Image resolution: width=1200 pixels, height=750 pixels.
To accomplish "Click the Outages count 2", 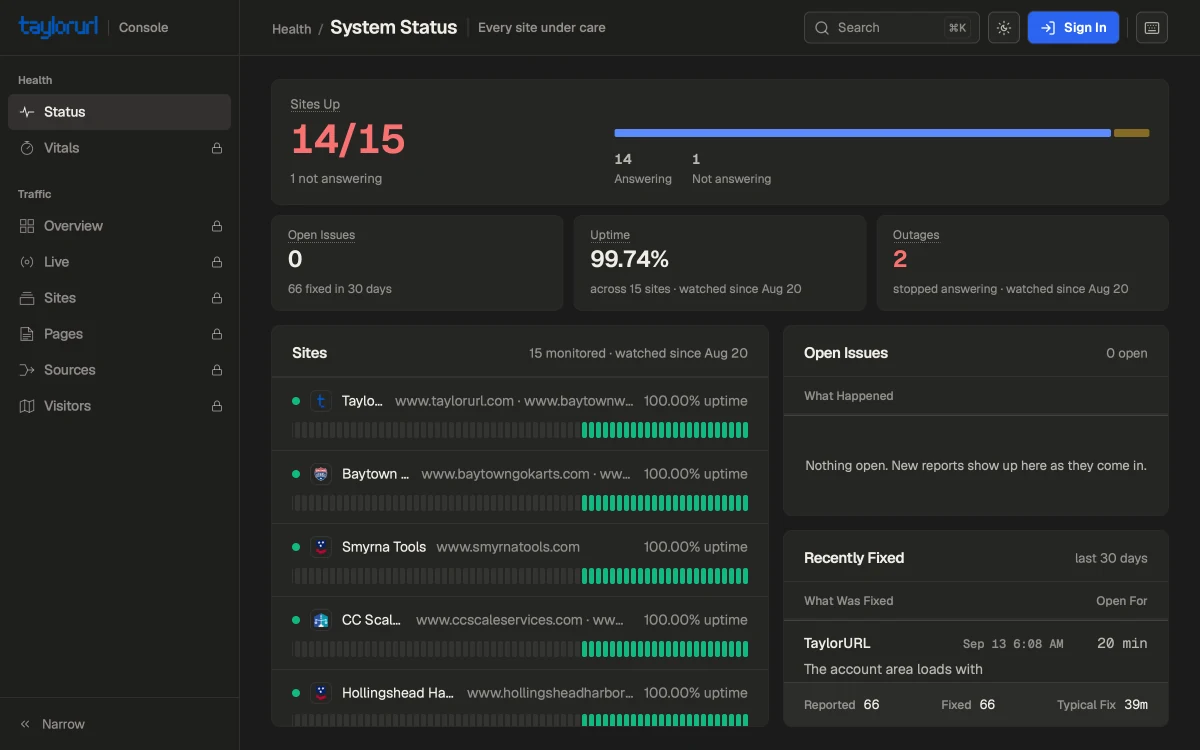I will click(900, 259).
